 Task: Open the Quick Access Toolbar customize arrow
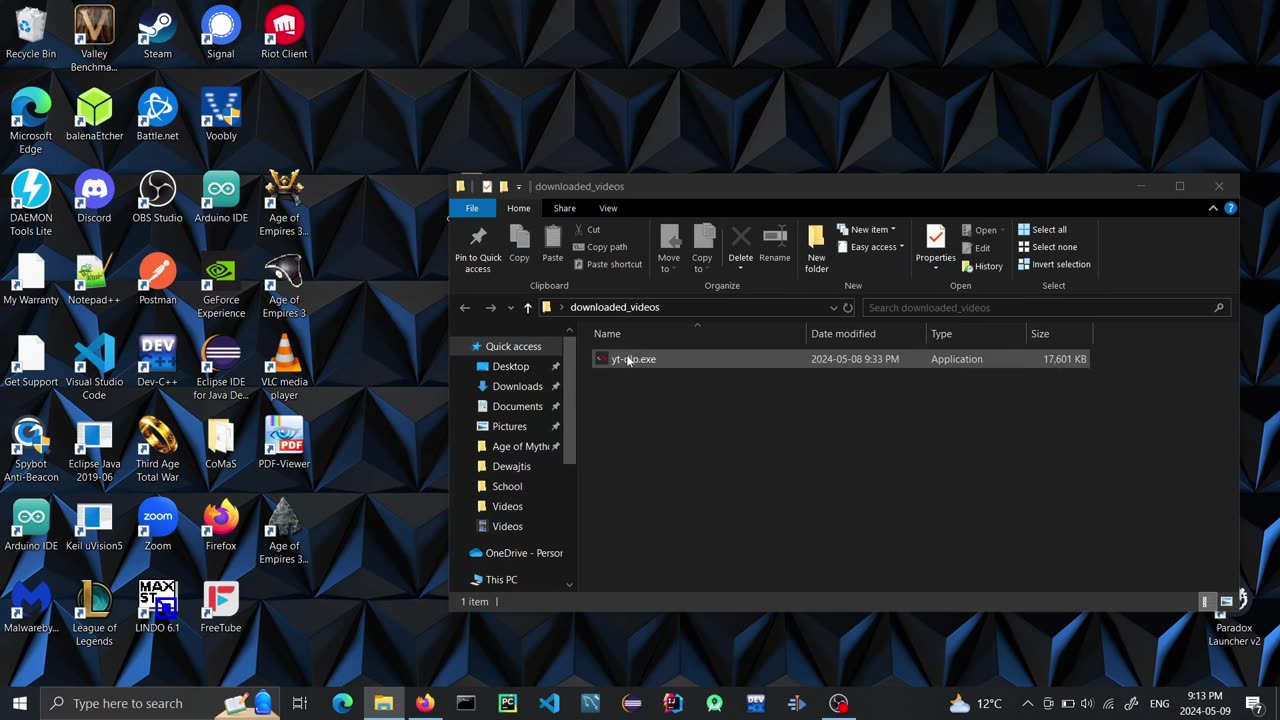point(518,187)
